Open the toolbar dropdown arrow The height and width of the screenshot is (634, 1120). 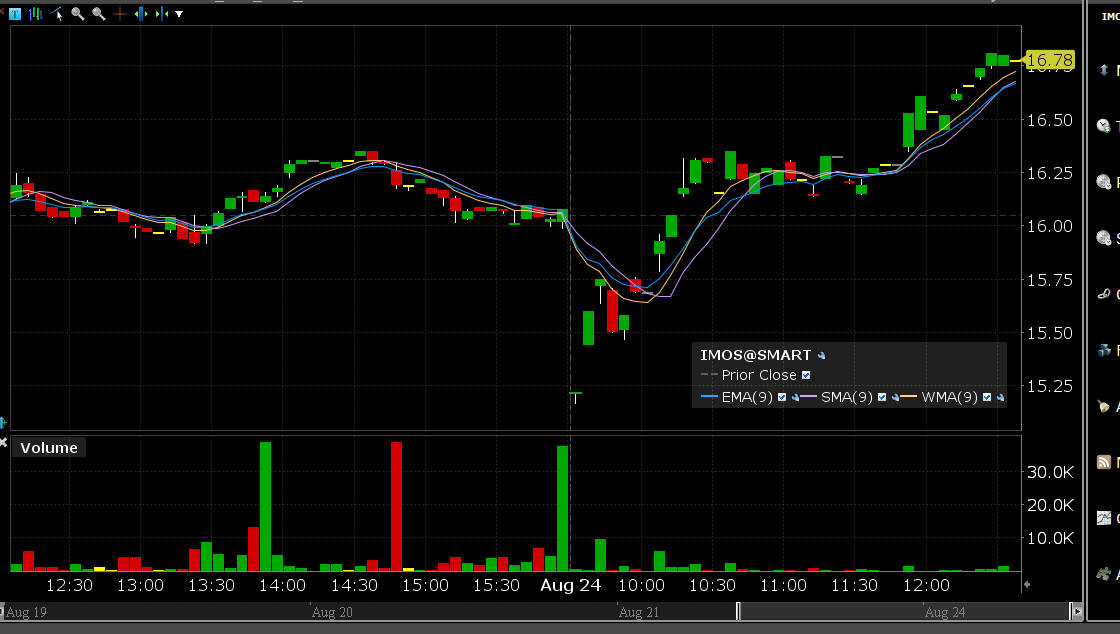[x=179, y=14]
